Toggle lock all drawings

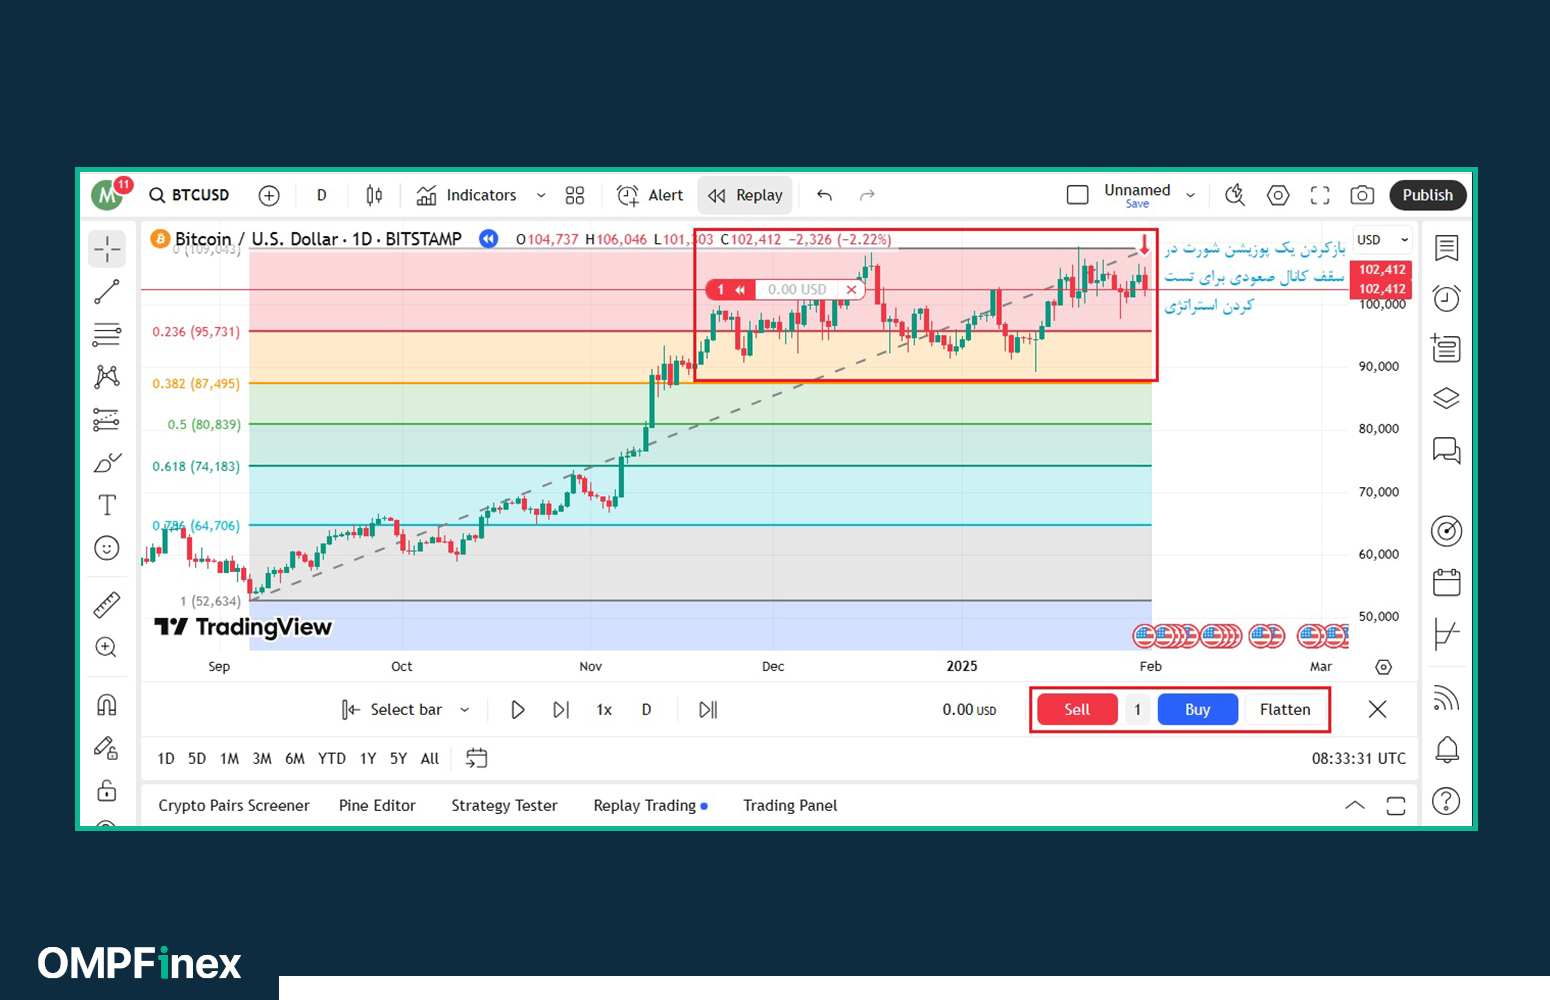pos(107,791)
